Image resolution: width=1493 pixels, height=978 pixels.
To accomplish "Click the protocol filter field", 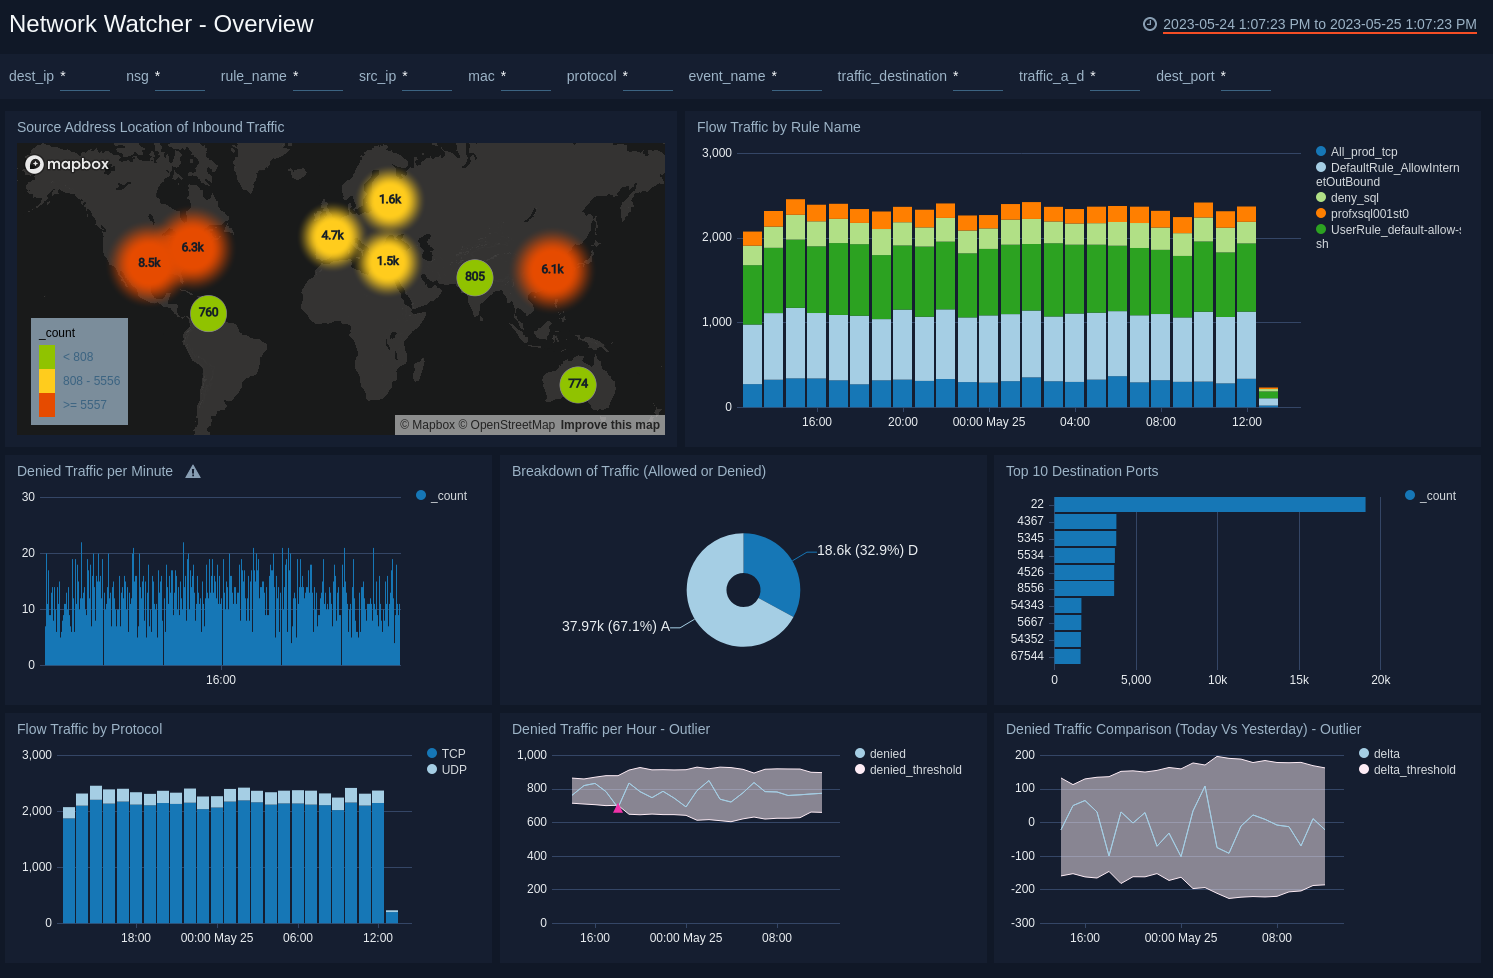I will pos(648,77).
